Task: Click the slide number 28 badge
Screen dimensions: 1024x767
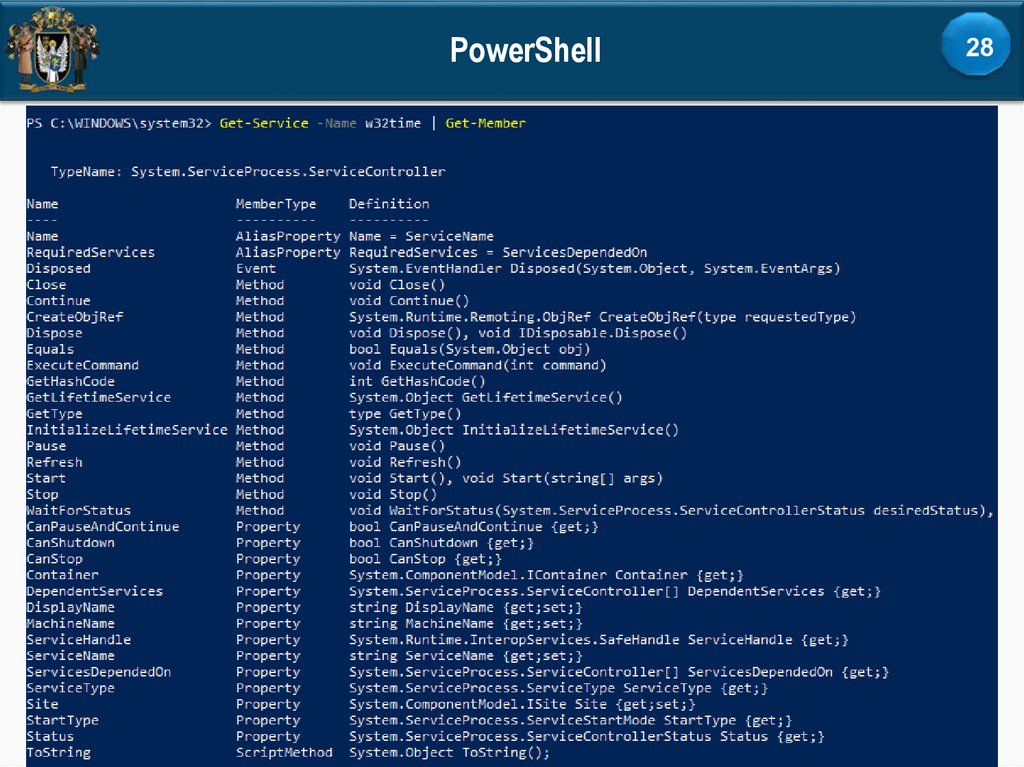Action: pos(978,46)
